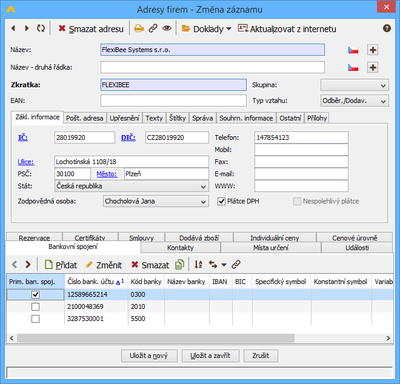This screenshot has height=384, width=400.
Task: Click the copy icon next to Smazat in bank toolbar
Action: coord(180,265)
